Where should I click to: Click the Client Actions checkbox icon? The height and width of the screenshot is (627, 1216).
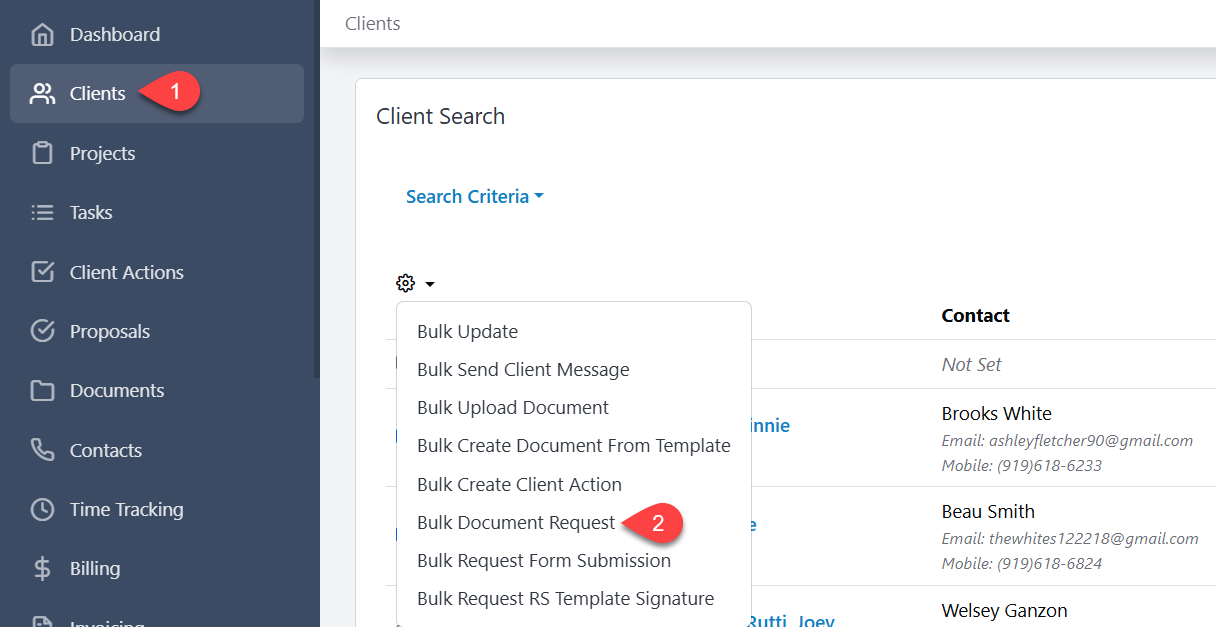[42, 272]
